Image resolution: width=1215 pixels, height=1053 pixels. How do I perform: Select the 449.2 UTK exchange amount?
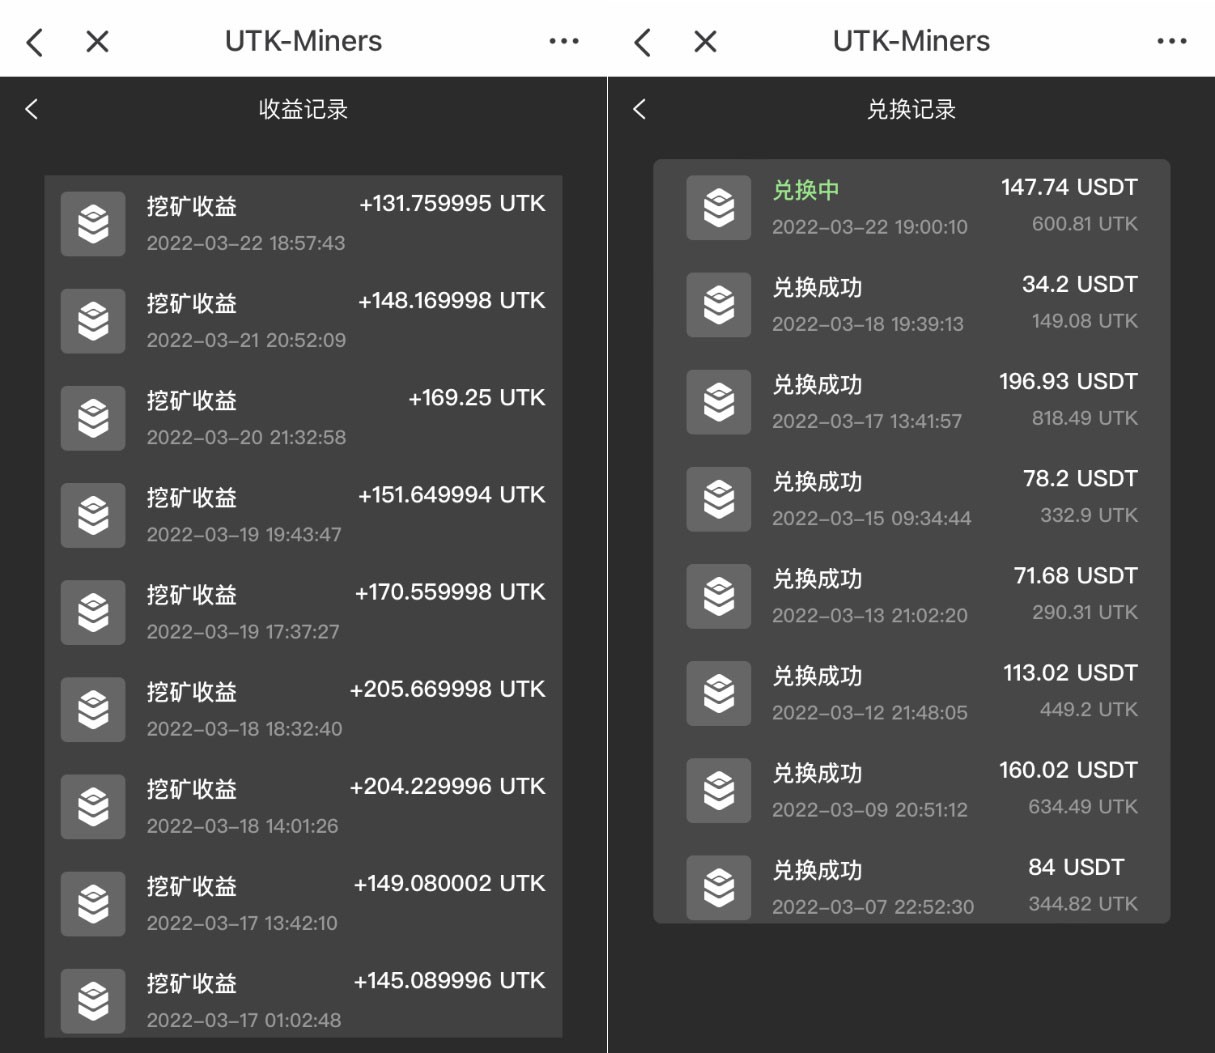pyautogui.click(x=1088, y=710)
